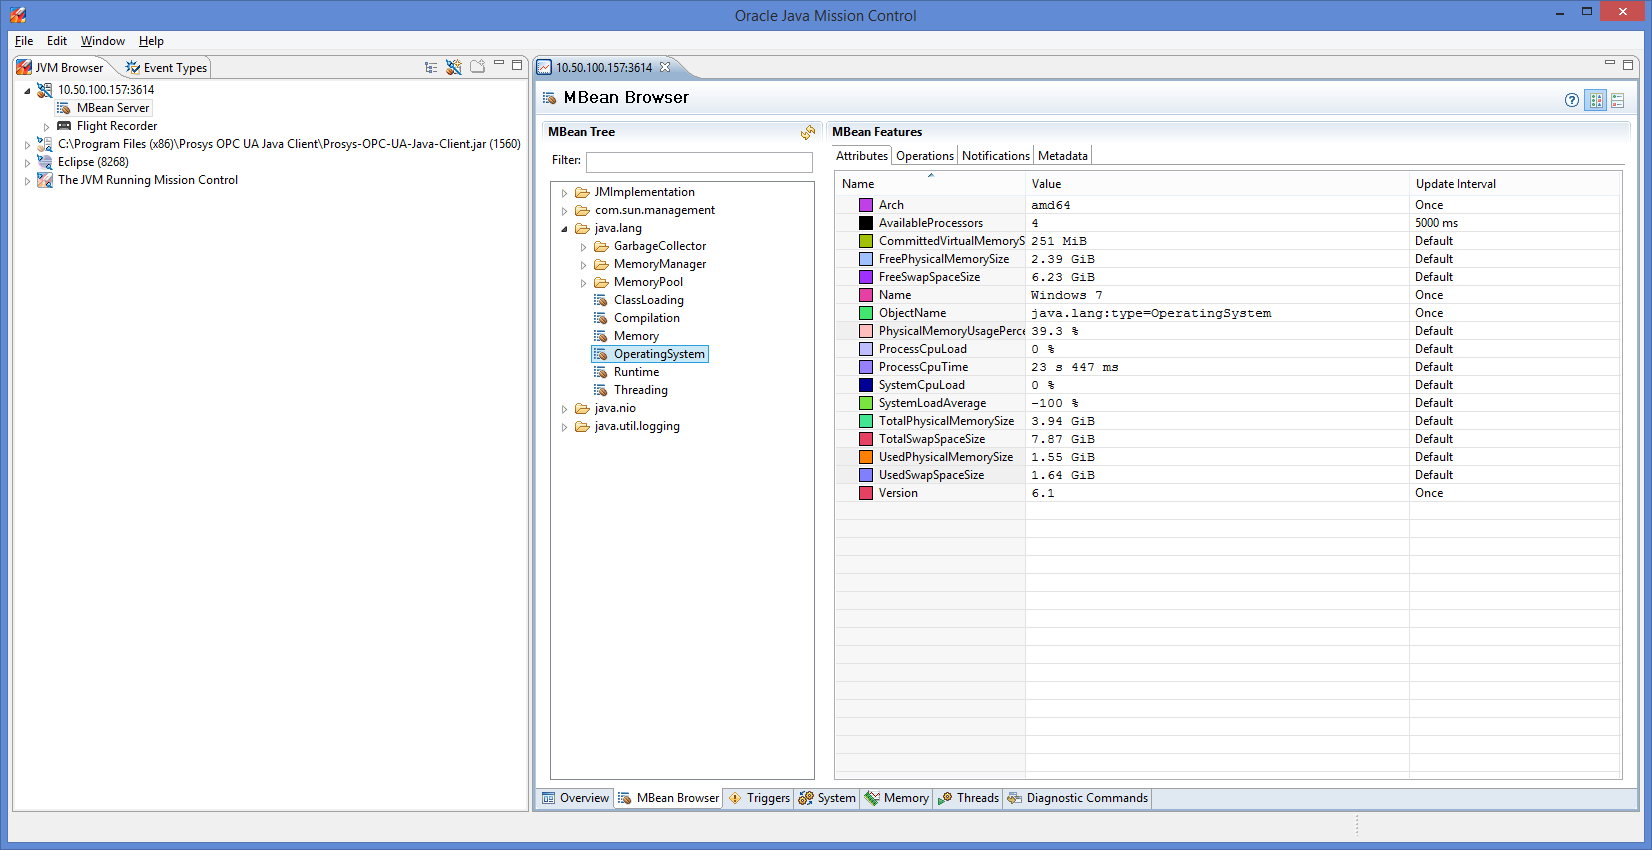The width and height of the screenshot is (1652, 850).
Task: Click the Prosys OPC UA Java Client JVM icon
Action: point(45,144)
